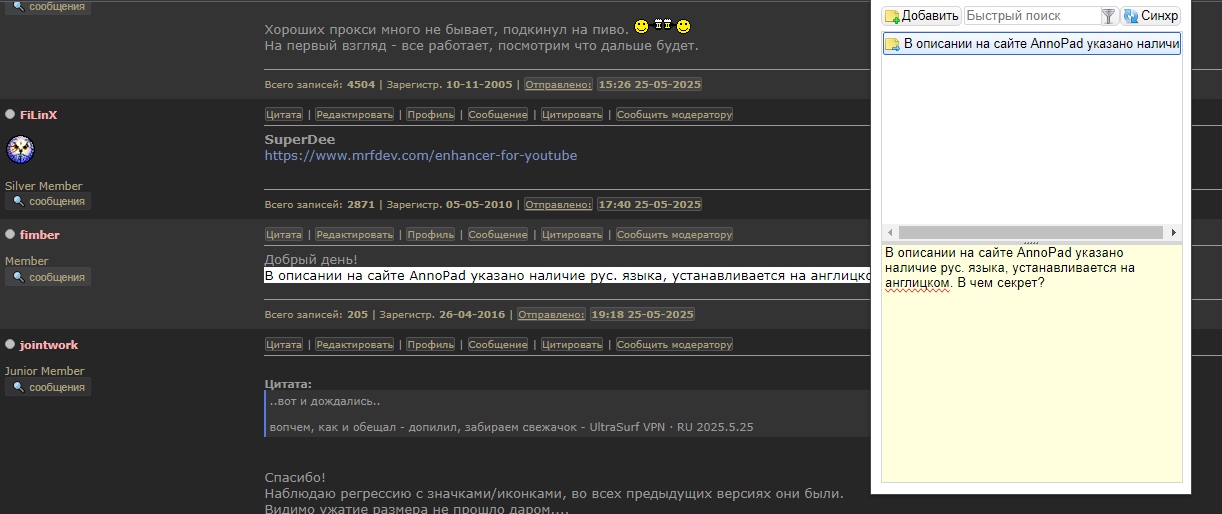Click the сообщения search button under Silver Member
Viewport: 1222px width, 514px height.
coord(48,201)
